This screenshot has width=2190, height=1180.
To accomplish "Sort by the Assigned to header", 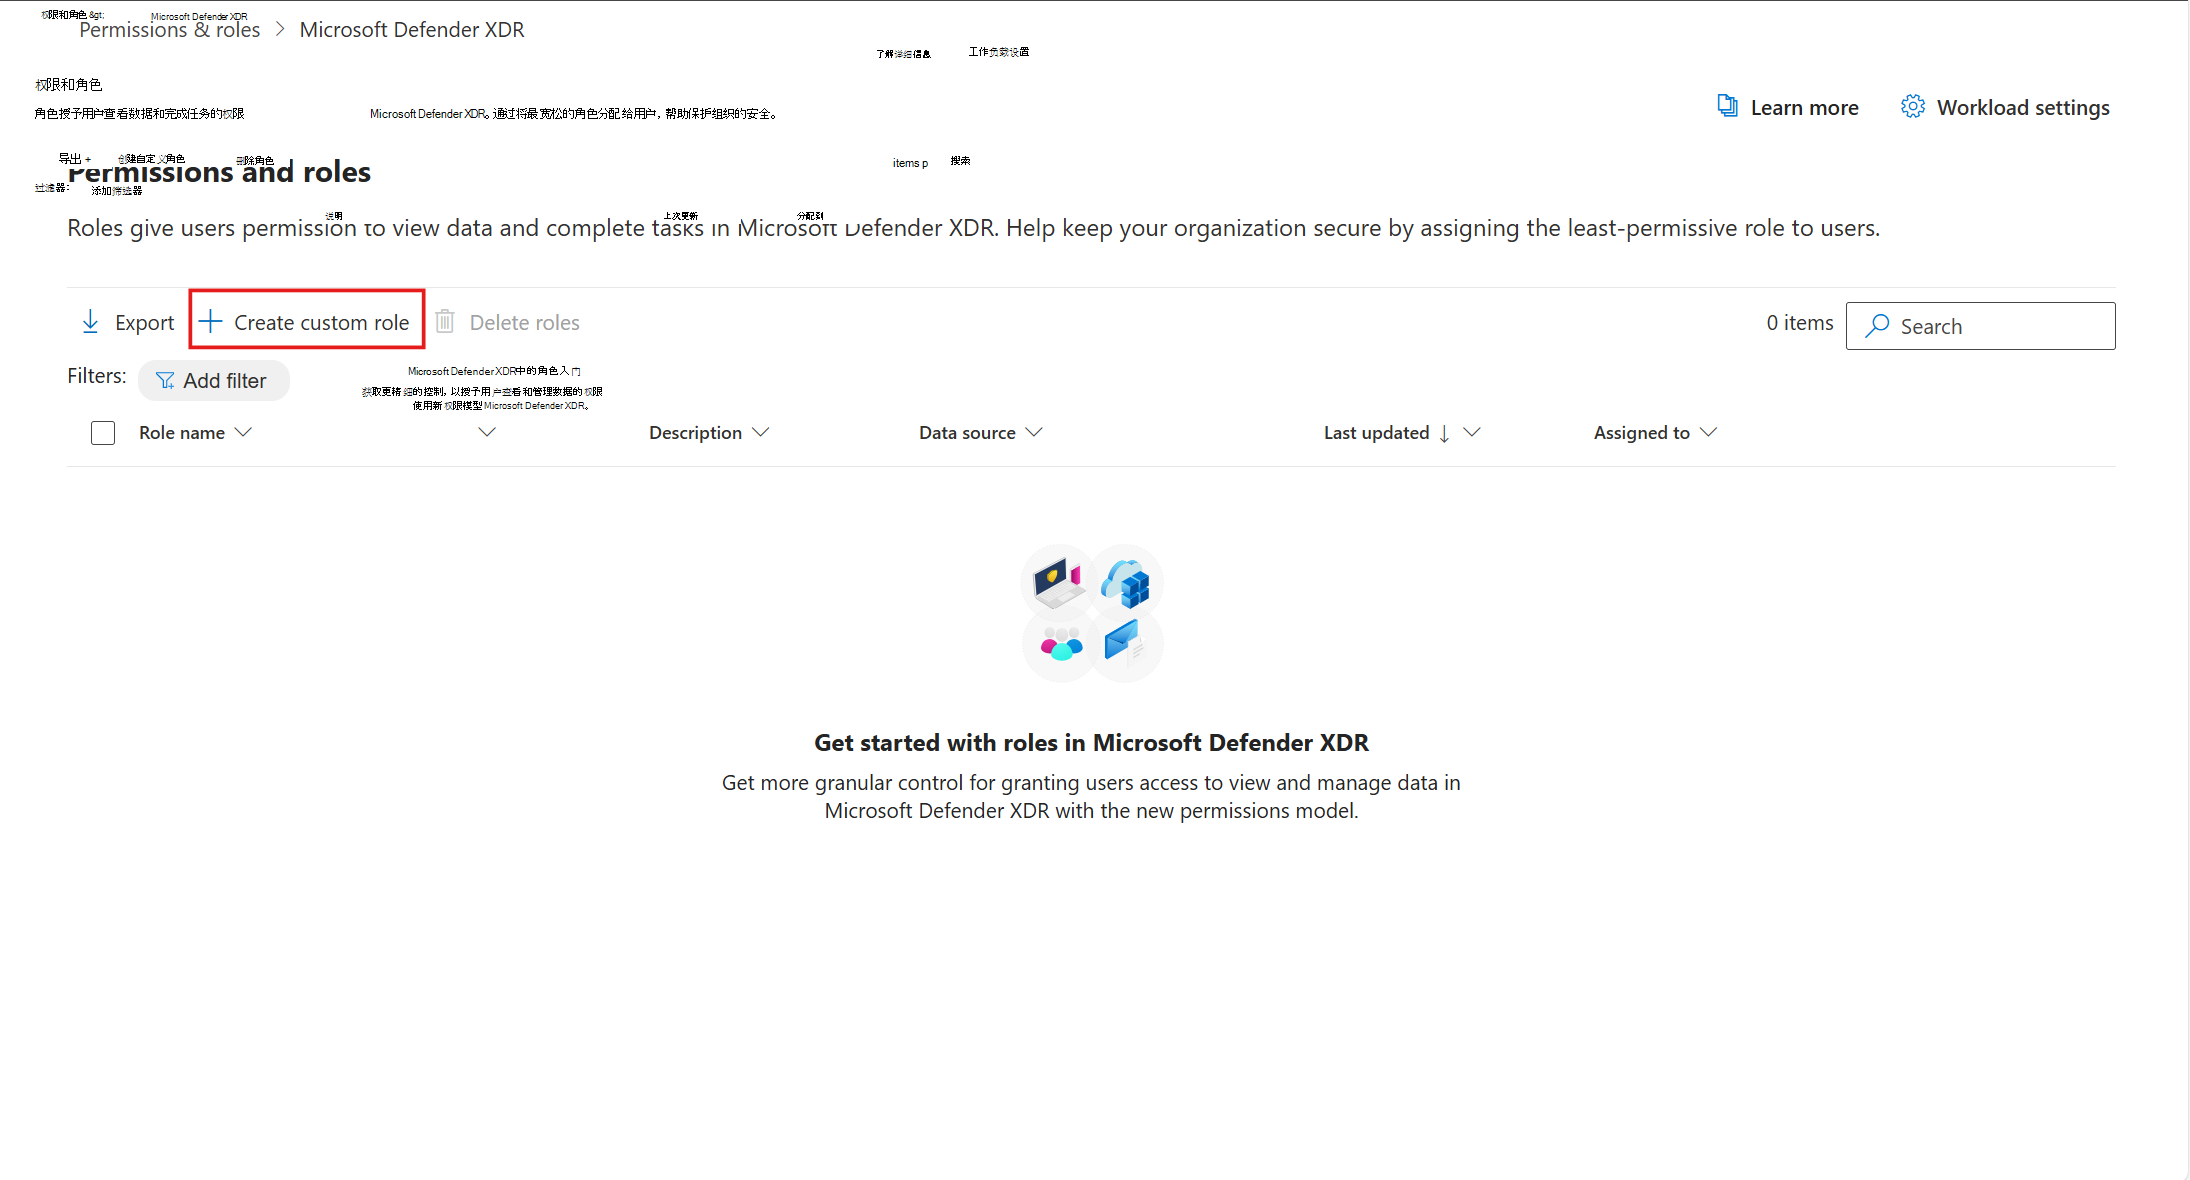I will tap(1641, 433).
